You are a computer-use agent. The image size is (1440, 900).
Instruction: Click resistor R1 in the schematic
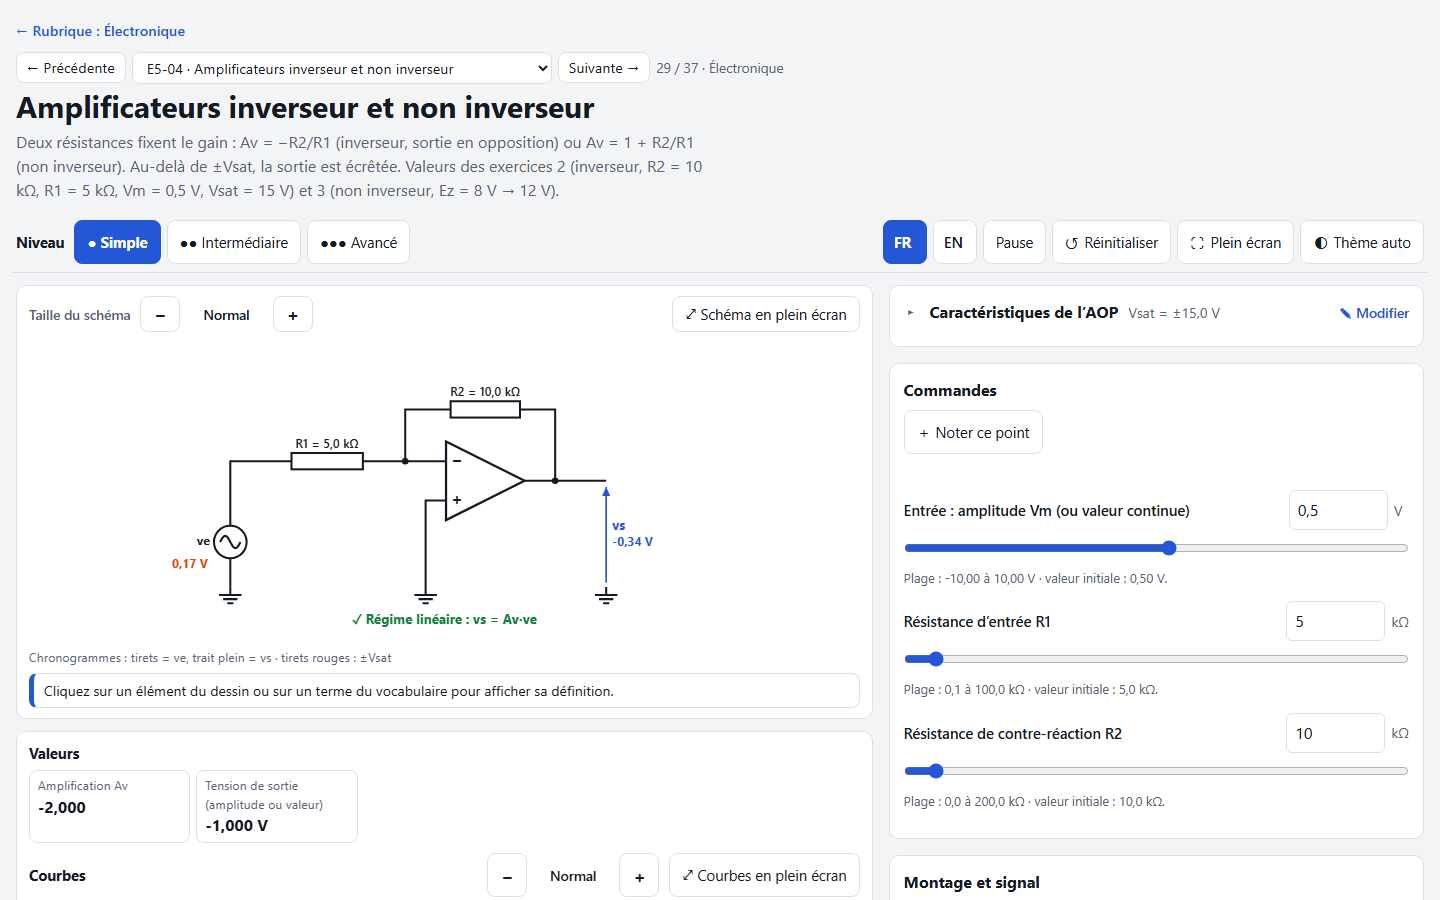[x=327, y=461]
